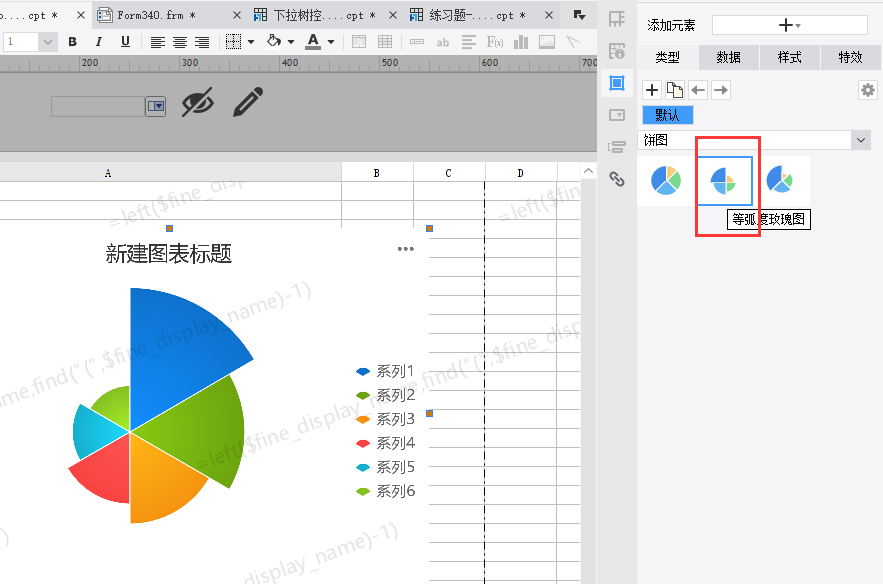The height and width of the screenshot is (584, 883).
Task: Toggle bold text formatting
Action: coord(72,42)
